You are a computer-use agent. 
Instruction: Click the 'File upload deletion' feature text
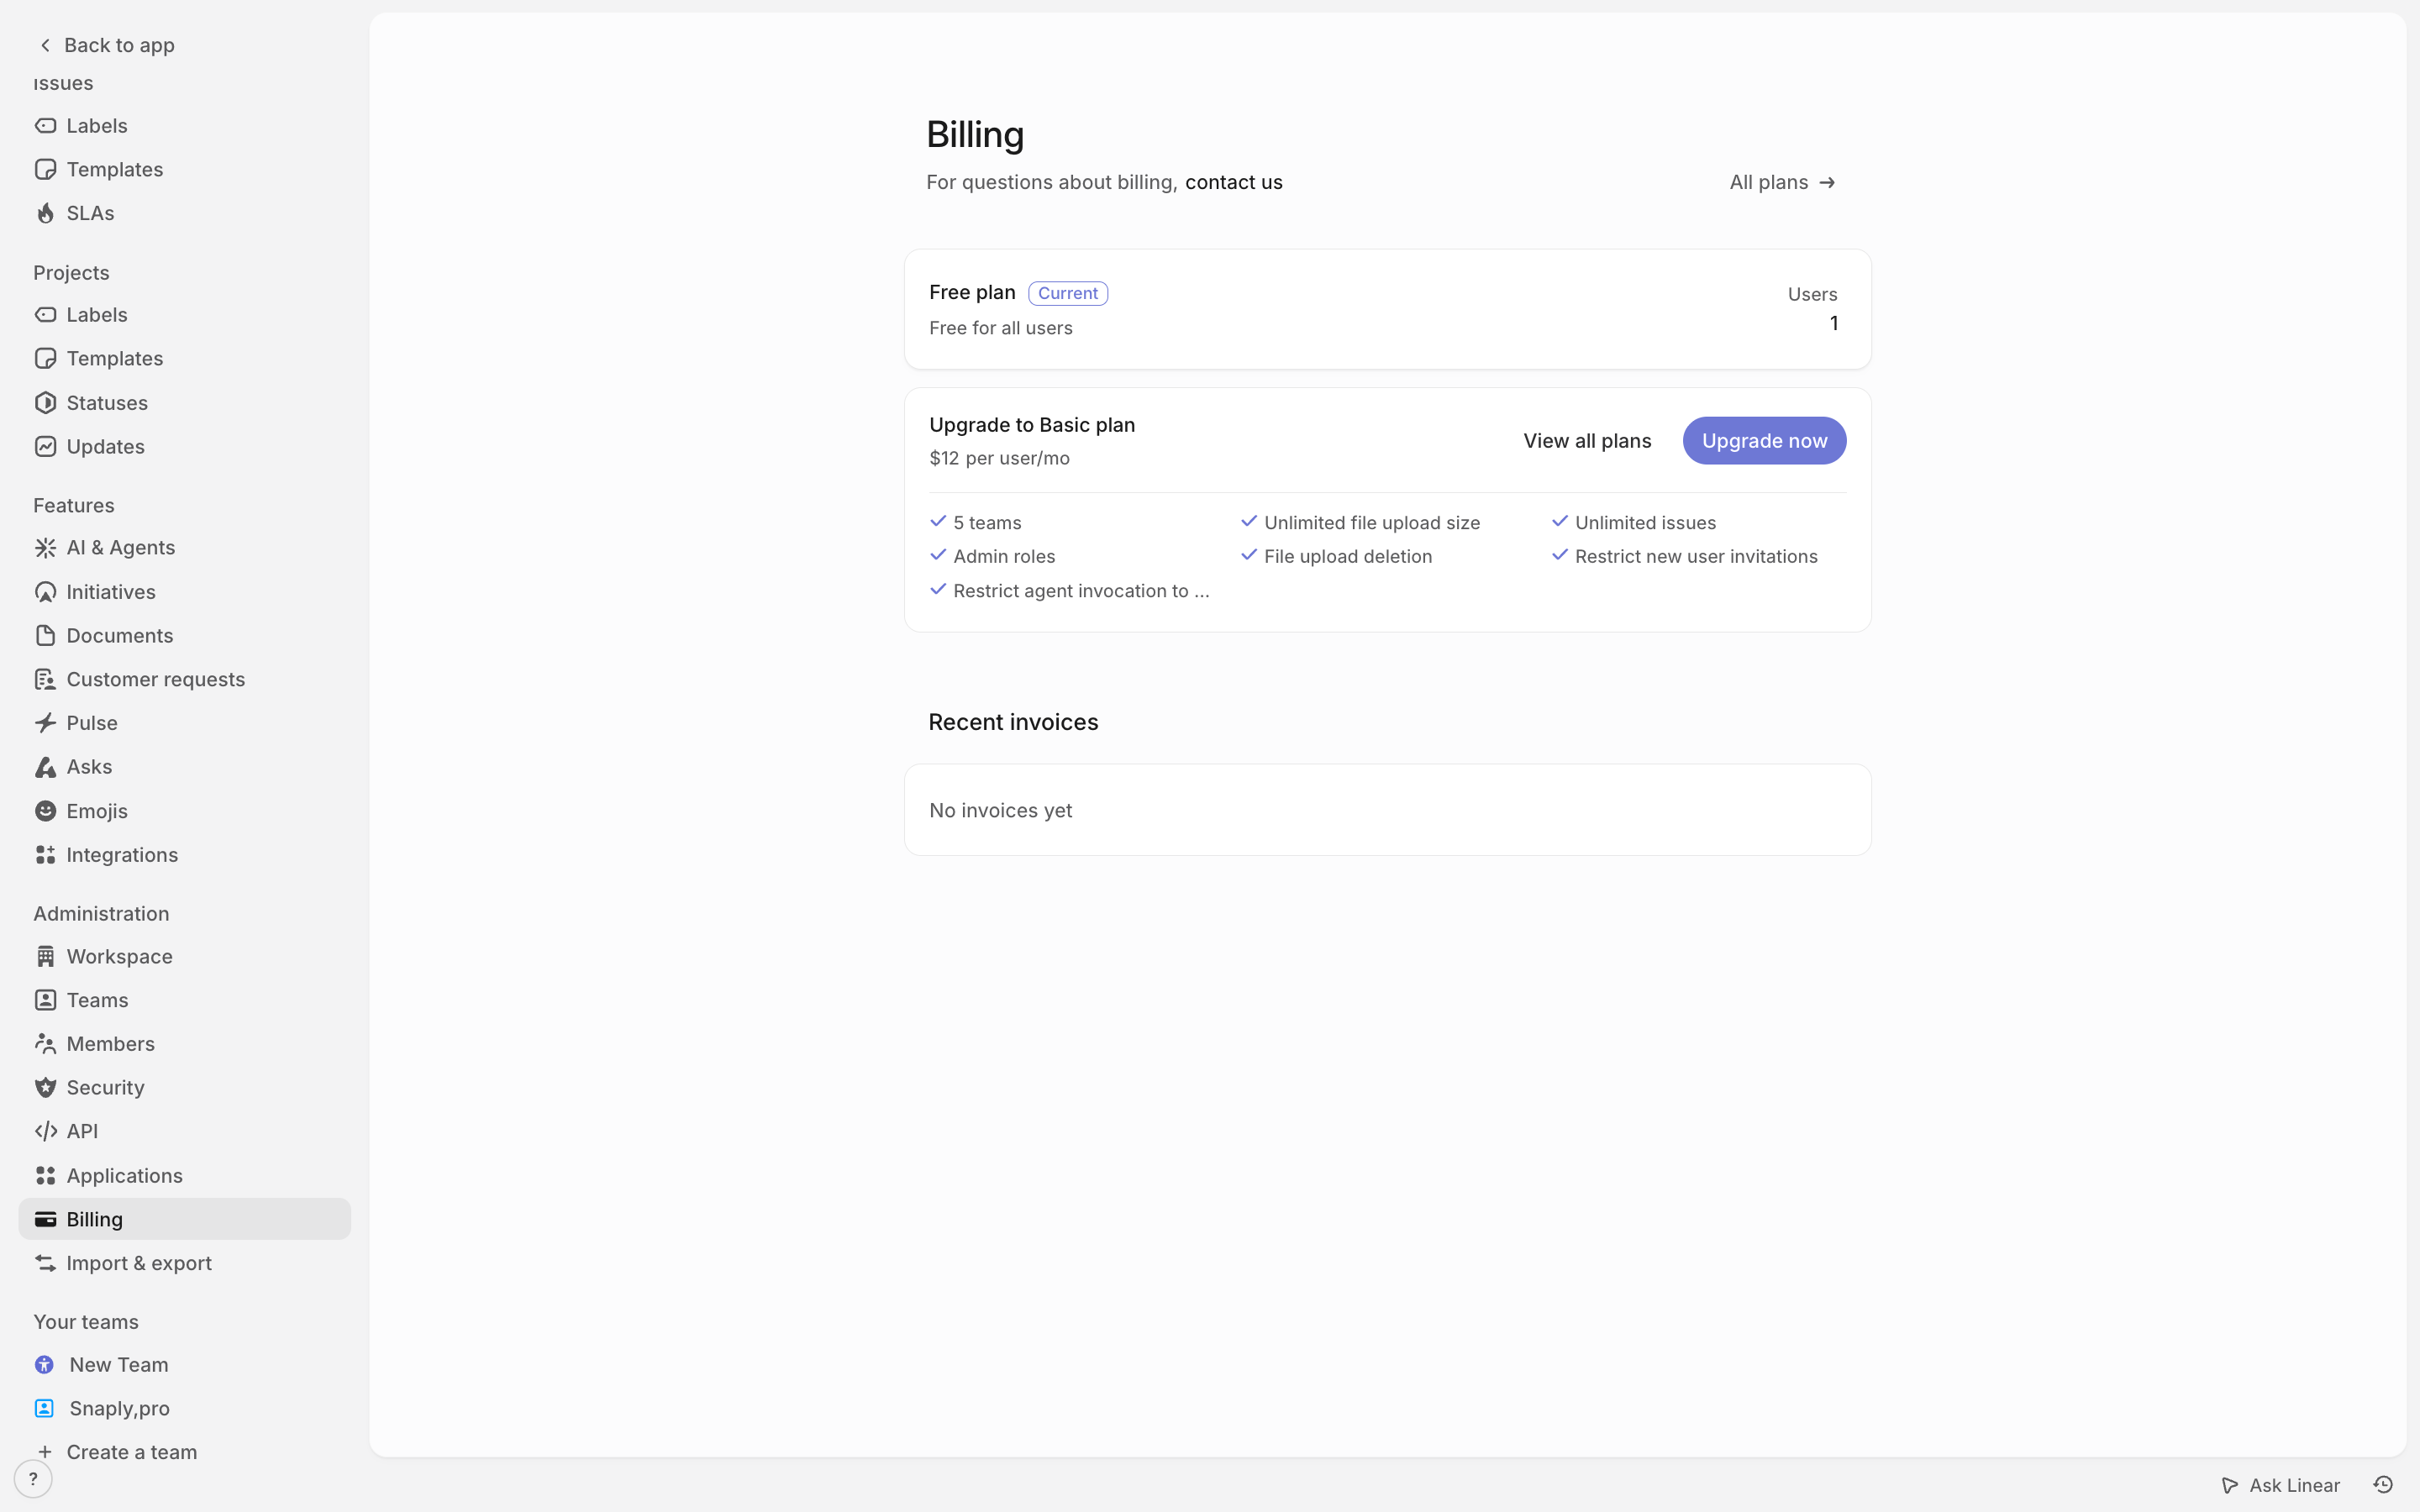pyautogui.click(x=1347, y=557)
